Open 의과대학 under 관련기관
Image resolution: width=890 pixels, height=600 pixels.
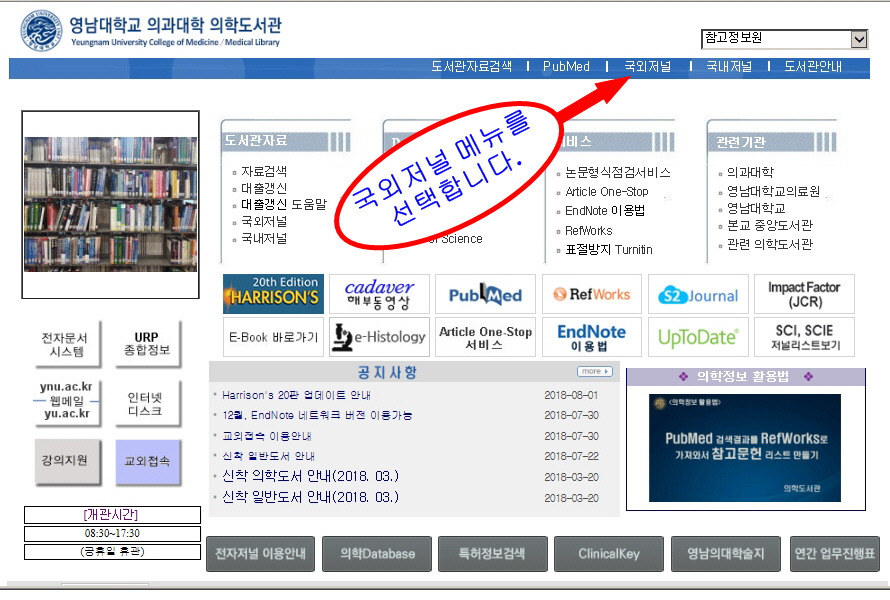coord(750,172)
